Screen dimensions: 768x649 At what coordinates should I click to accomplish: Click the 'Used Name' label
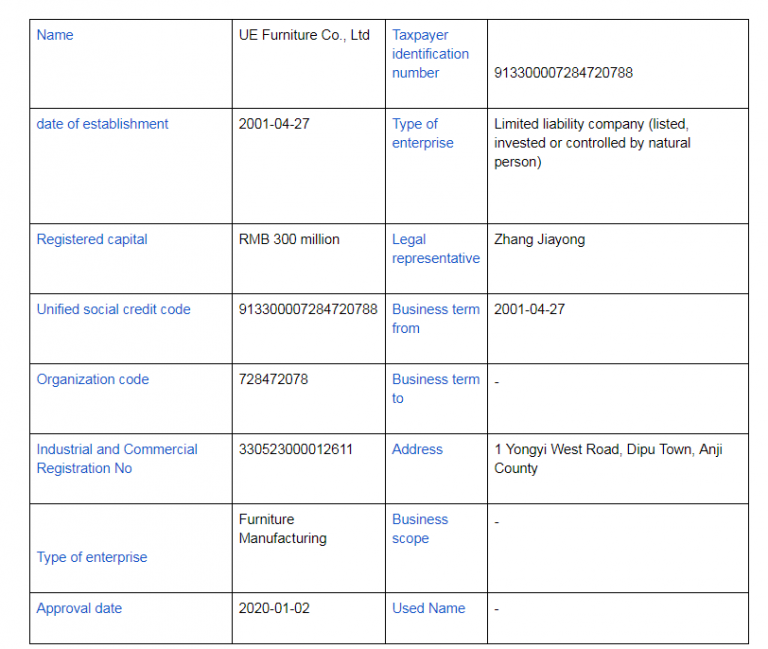tap(429, 608)
